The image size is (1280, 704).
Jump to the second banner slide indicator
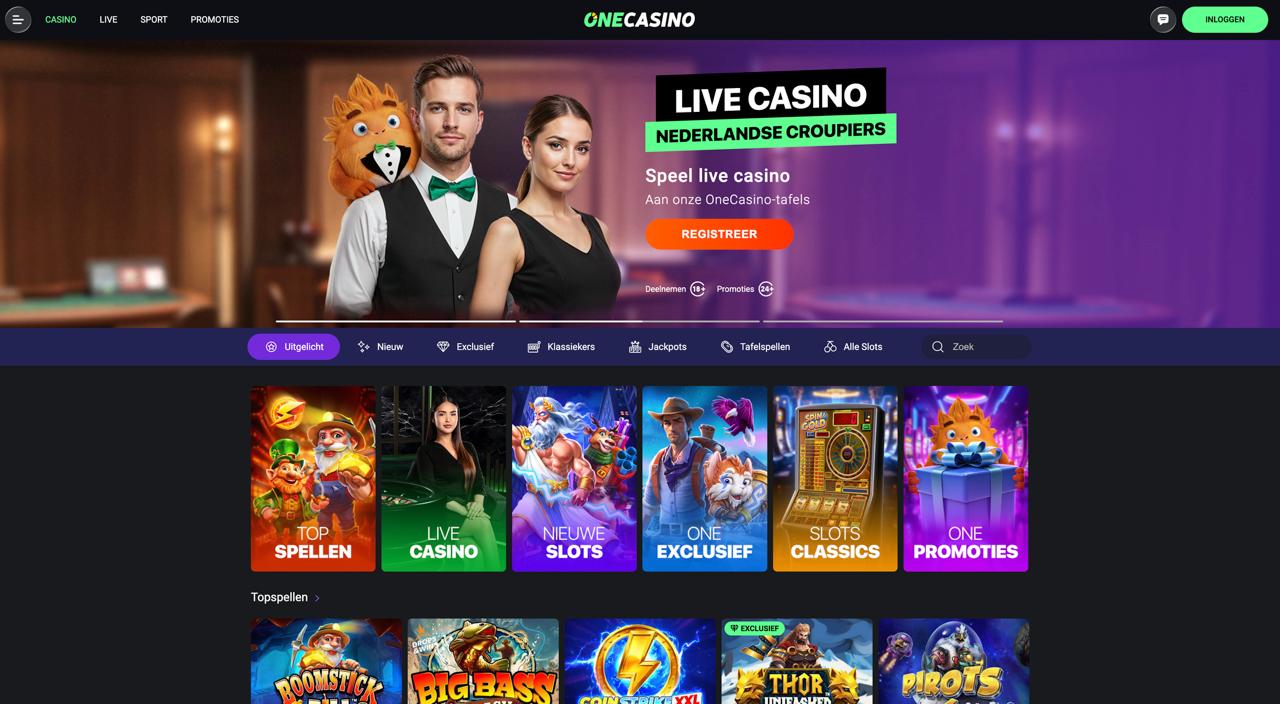click(639, 321)
